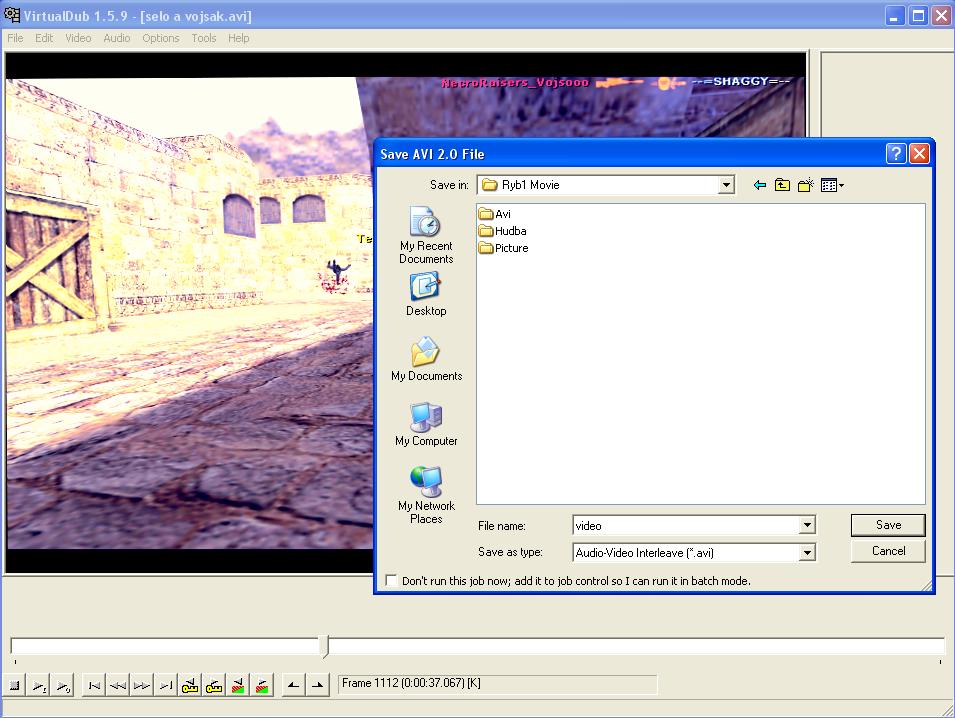Maximize the VirtualDub window
The height and width of the screenshot is (718, 955).
point(918,15)
